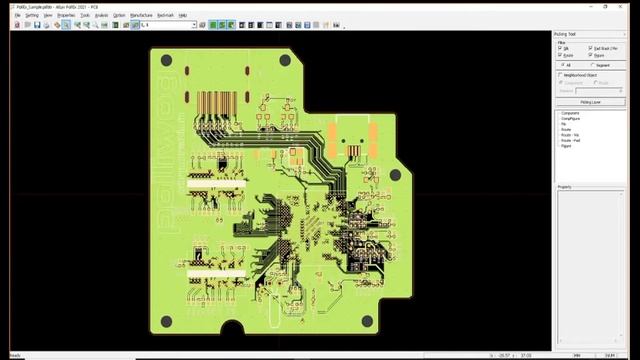Image resolution: width=640 pixels, height=360 pixels.
Task: Open the Properties menu
Action: (x=66, y=15)
